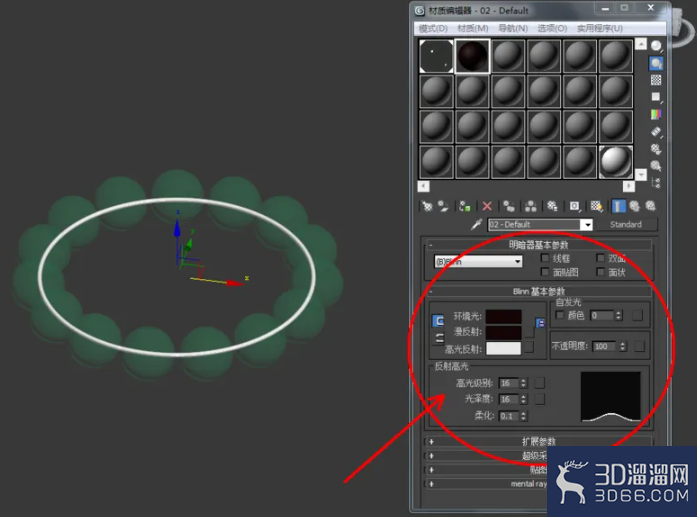The height and width of the screenshot is (517, 697).
Task: Click sample slots scroll right arrow
Action: (x=628, y=186)
